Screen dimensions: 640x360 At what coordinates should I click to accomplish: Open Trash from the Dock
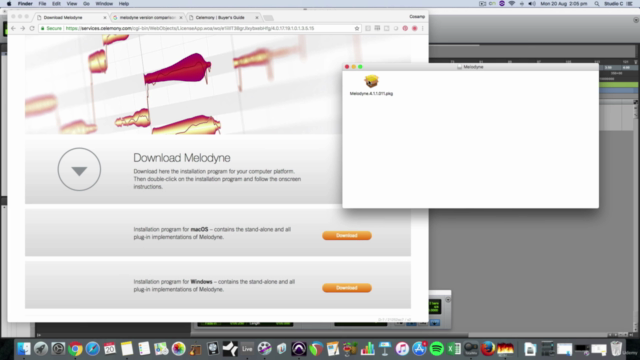[x=616, y=349]
